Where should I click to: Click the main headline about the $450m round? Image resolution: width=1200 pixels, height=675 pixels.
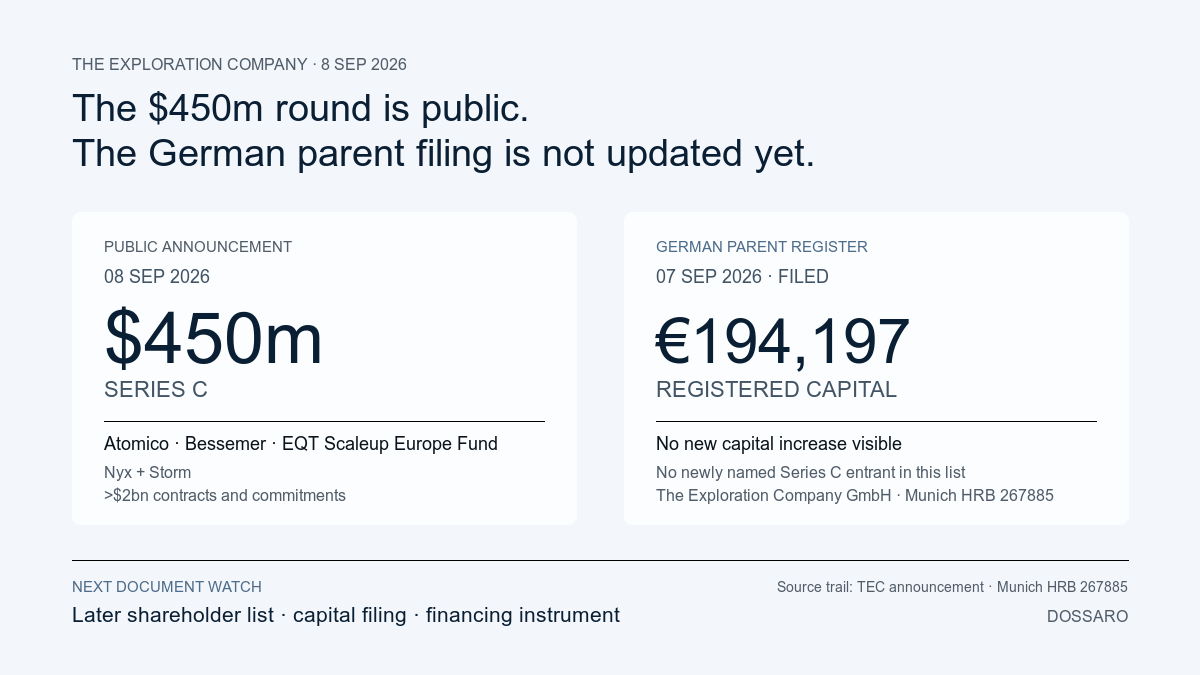pyautogui.click(x=444, y=130)
